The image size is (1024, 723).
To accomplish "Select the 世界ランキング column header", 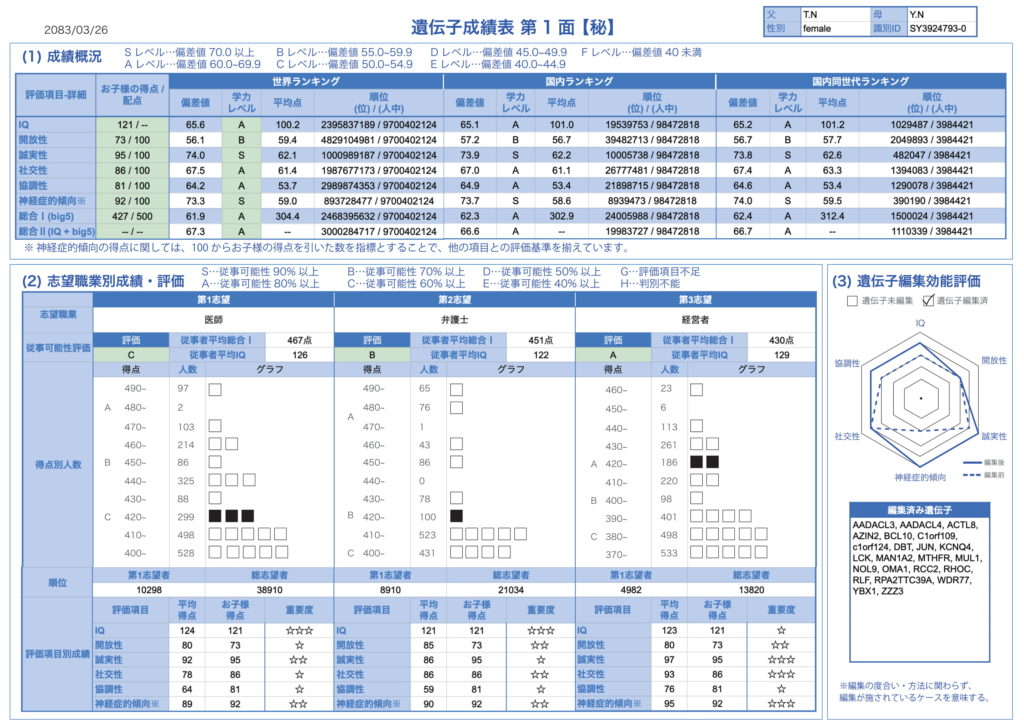I will click(x=306, y=81).
